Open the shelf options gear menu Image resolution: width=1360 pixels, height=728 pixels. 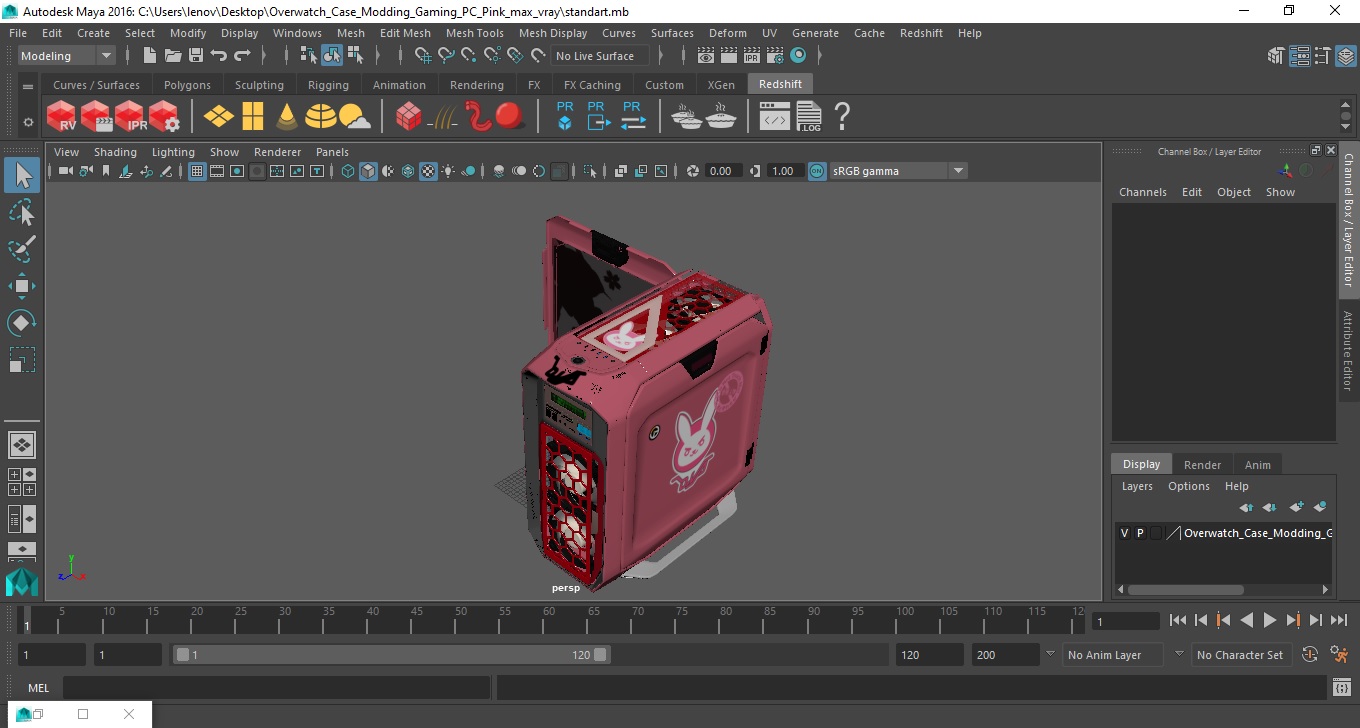click(x=28, y=122)
